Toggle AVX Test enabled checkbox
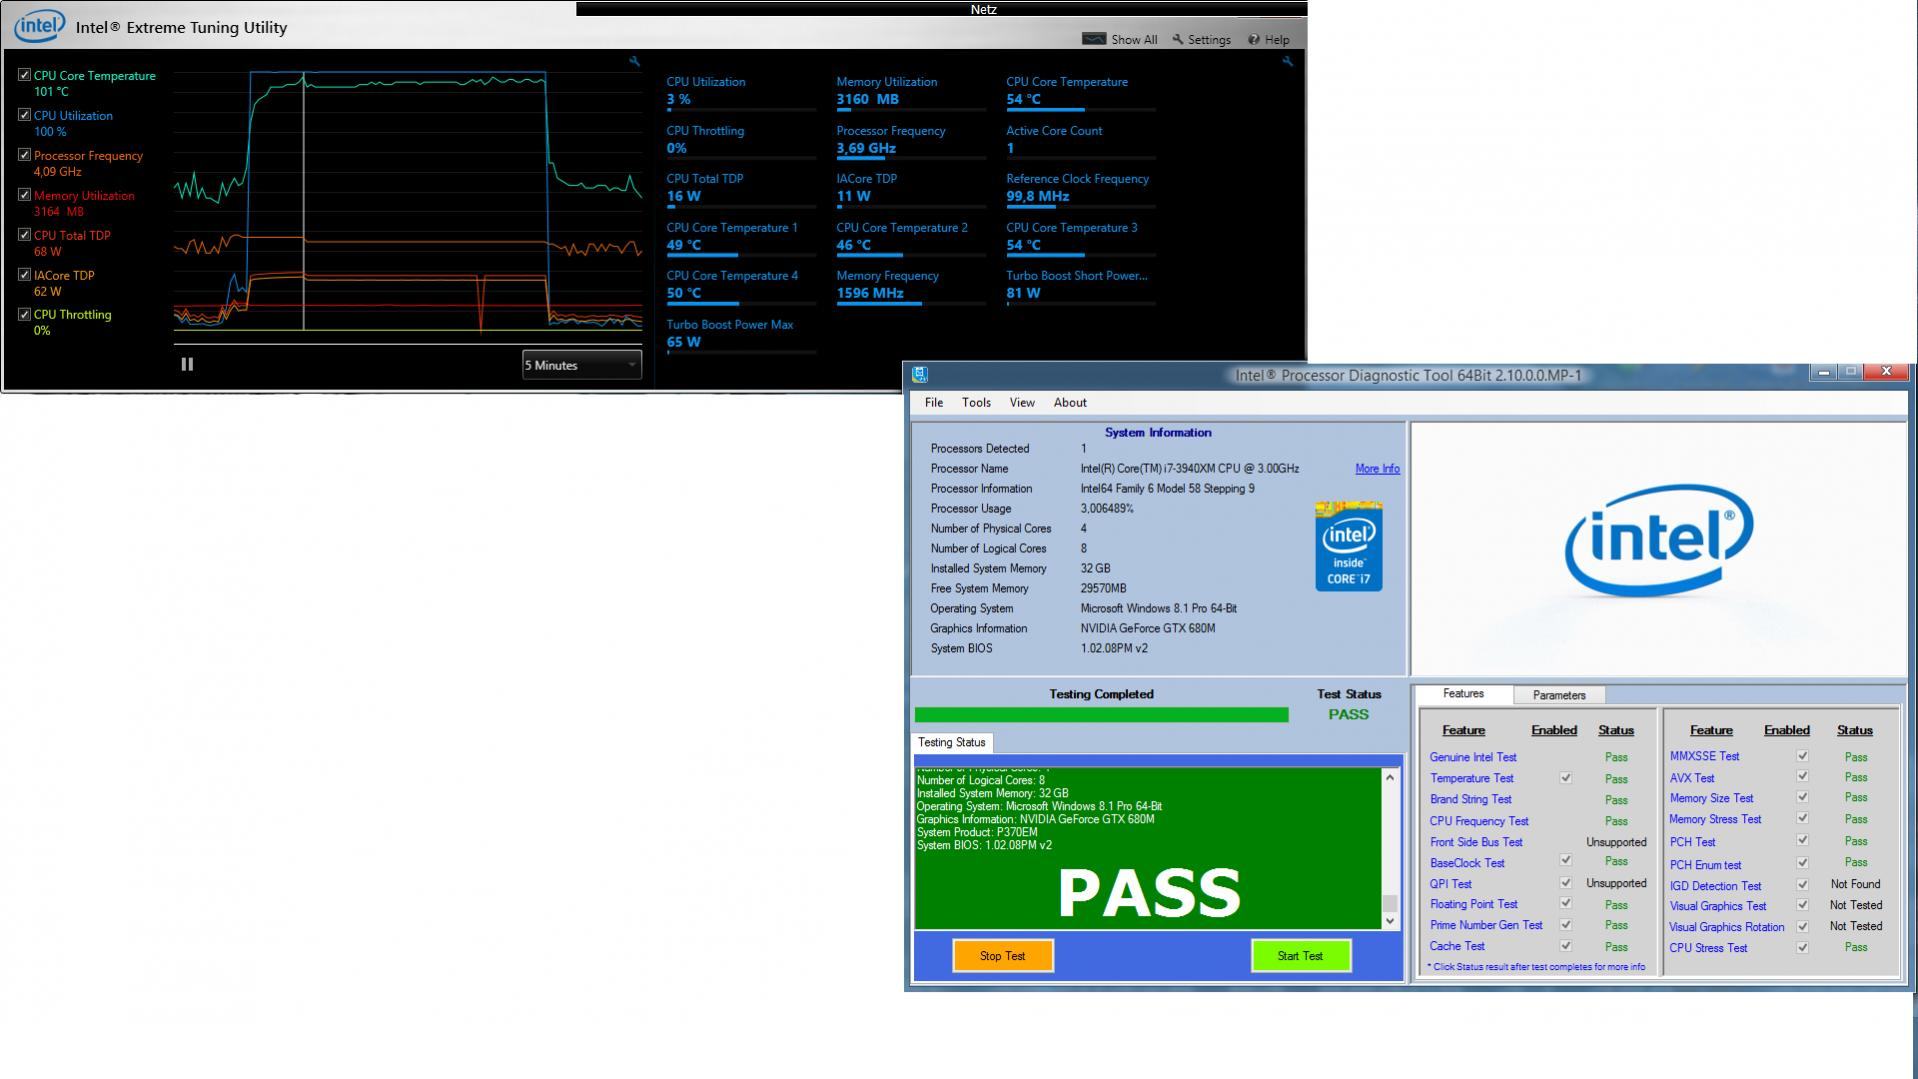Image resolution: width=1918 pixels, height=1079 pixels. [1802, 777]
